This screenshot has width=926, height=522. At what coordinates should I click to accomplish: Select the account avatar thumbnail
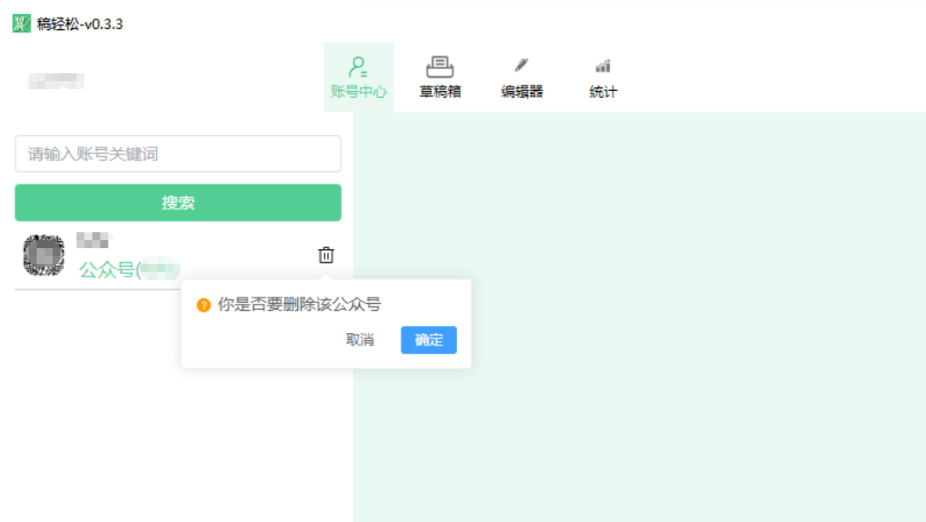click(44, 256)
